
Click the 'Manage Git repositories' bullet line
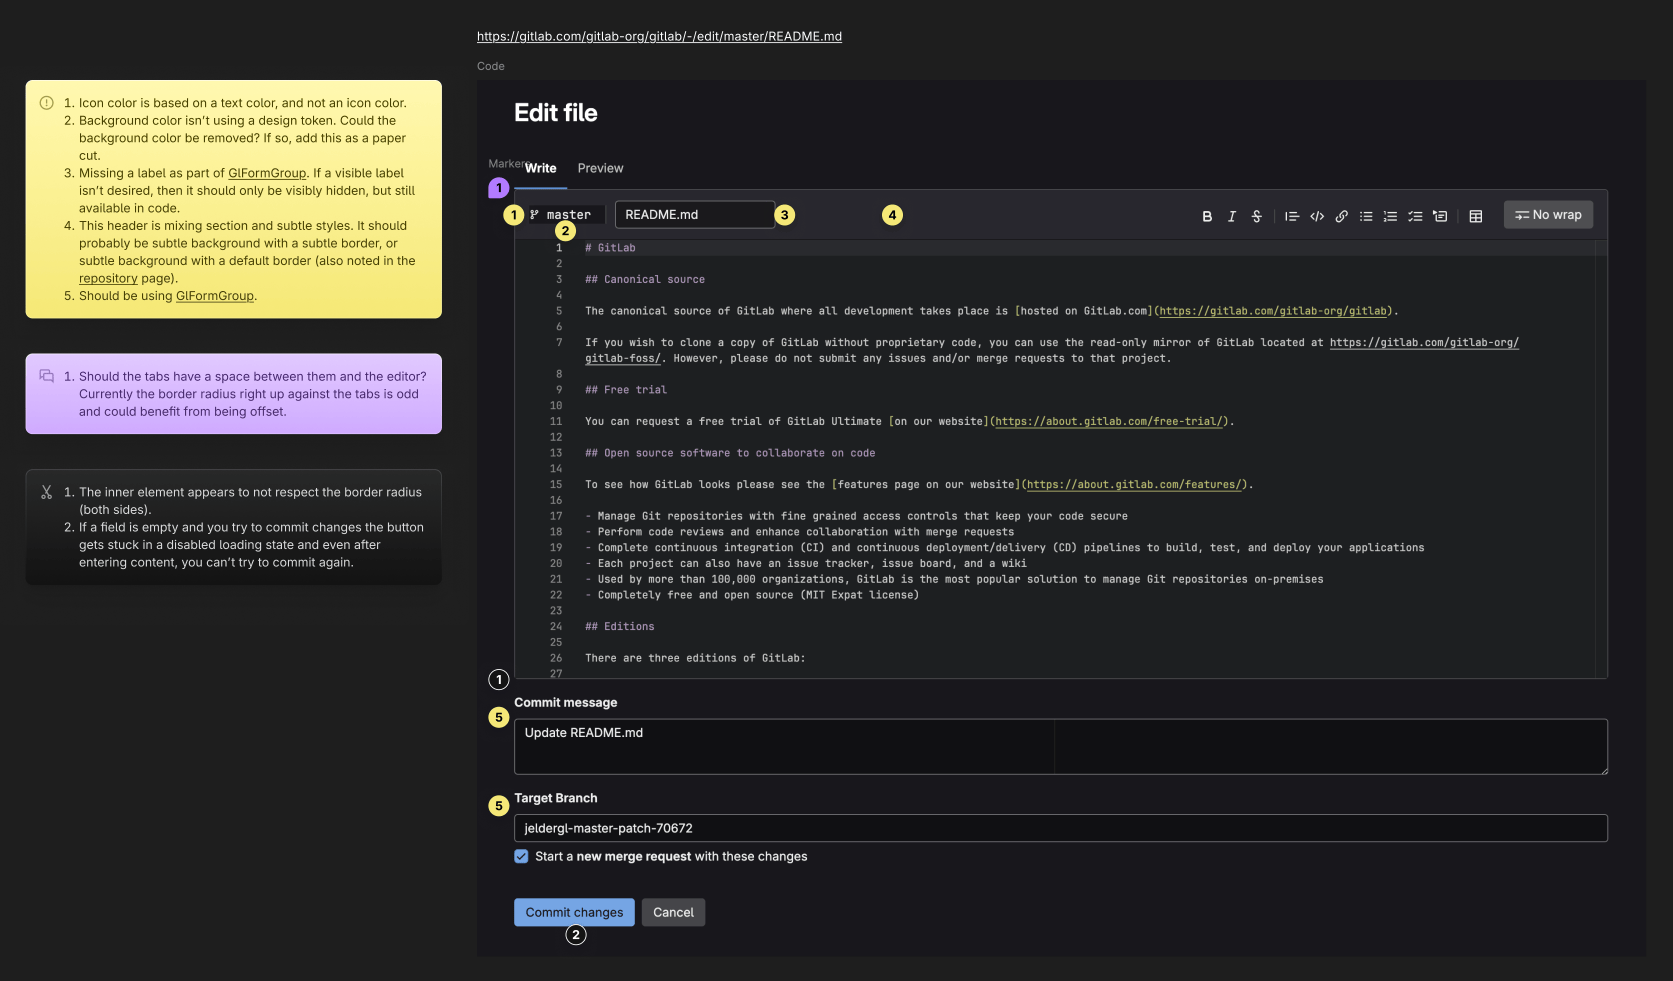pos(856,516)
